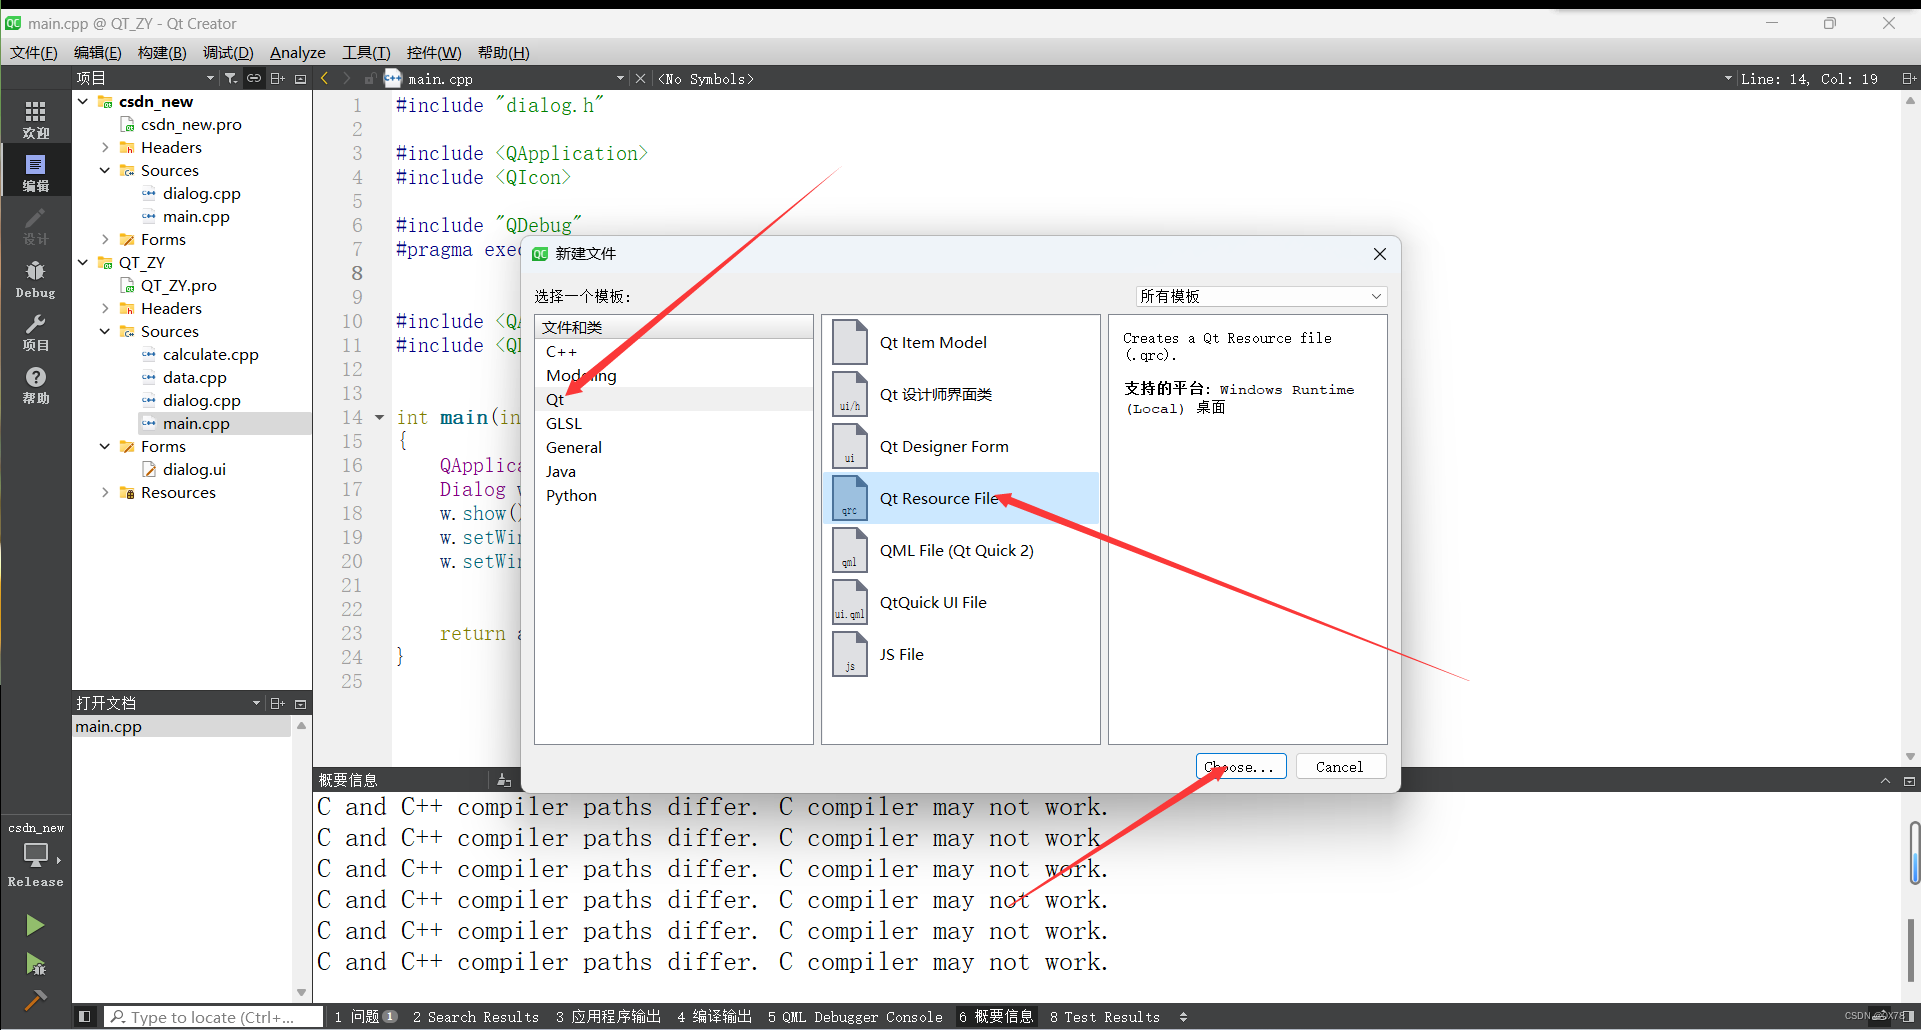
Task: Open data.cpp in project tree
Action: click(x=194, y=377)
